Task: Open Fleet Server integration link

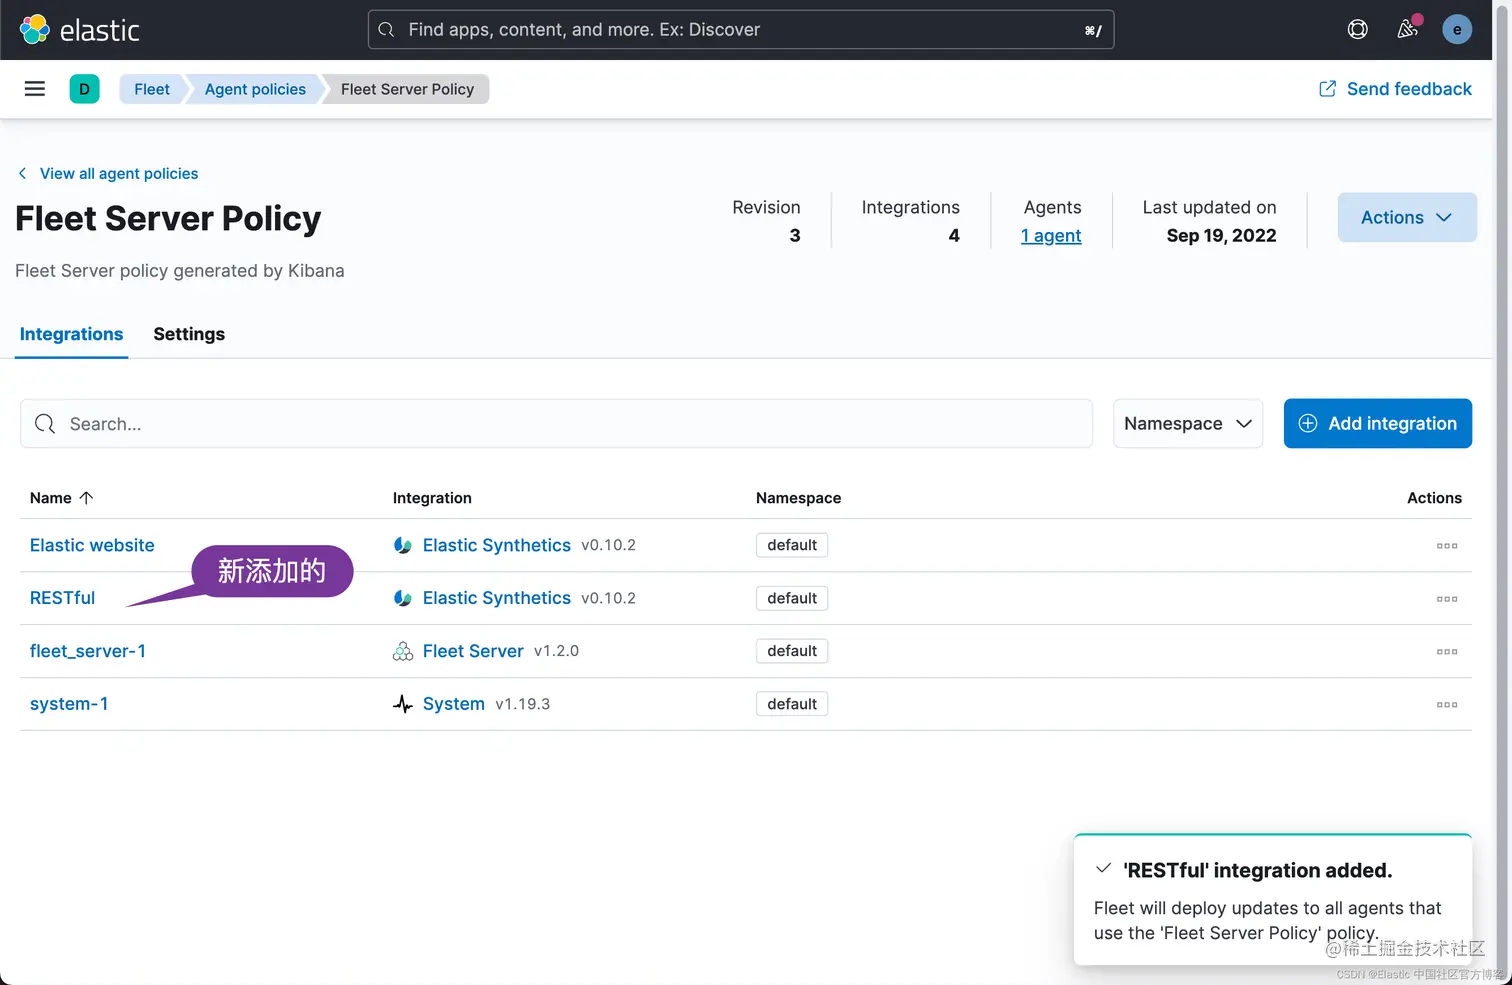Action: (473, 651)
